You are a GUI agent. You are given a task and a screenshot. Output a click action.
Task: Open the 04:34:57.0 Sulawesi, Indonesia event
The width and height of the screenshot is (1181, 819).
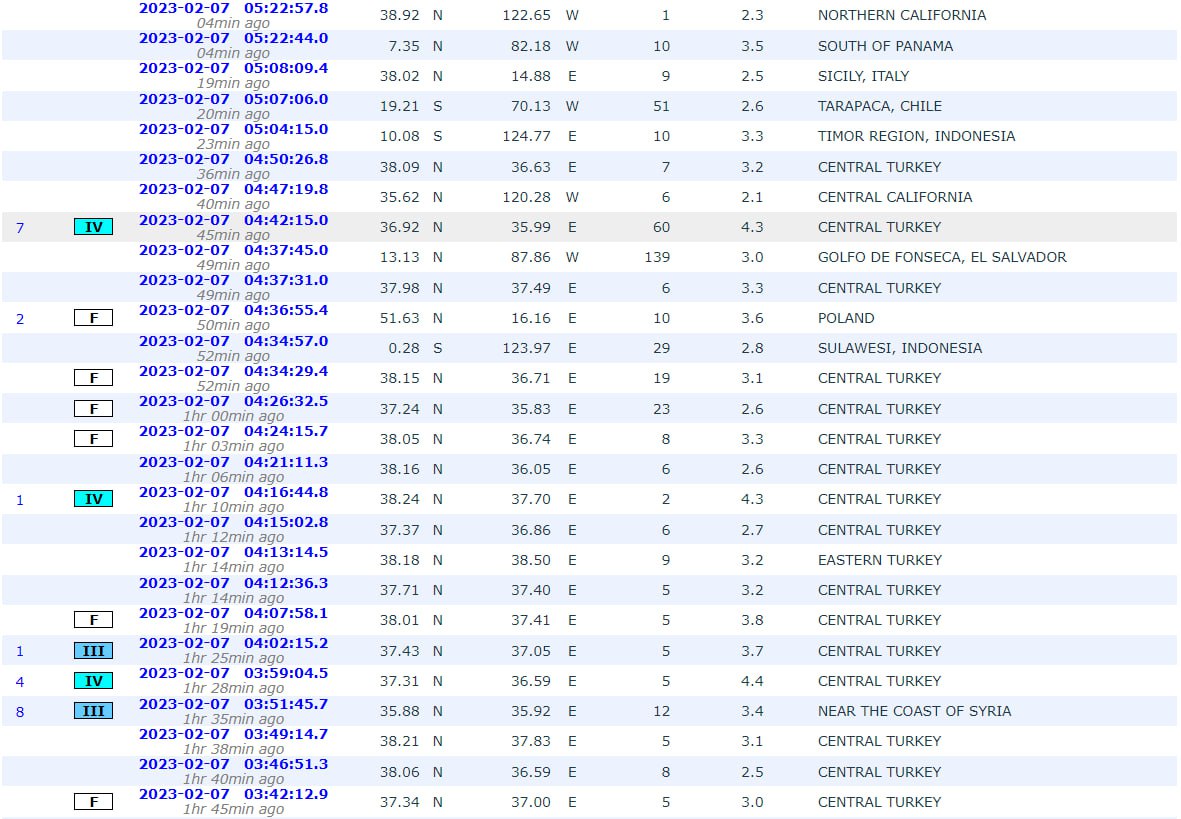click(233, 341)
